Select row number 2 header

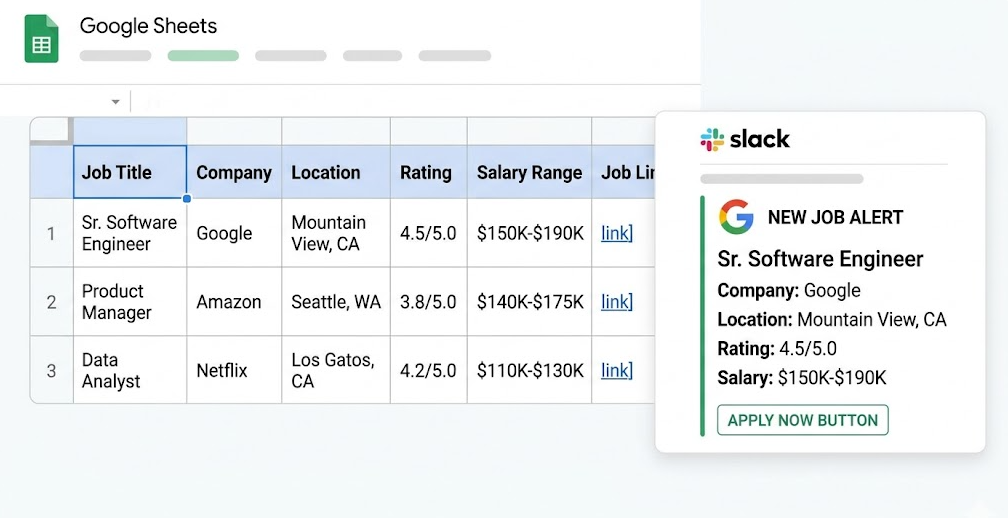(x=51, y=301)
